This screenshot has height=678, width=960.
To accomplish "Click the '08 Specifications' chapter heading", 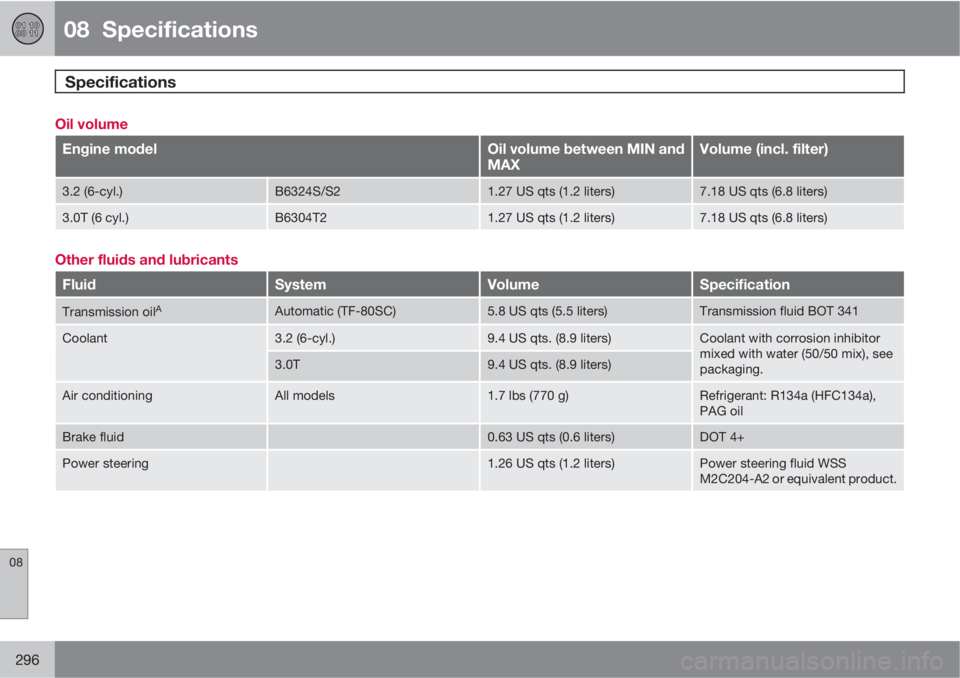I will point(160,29).
